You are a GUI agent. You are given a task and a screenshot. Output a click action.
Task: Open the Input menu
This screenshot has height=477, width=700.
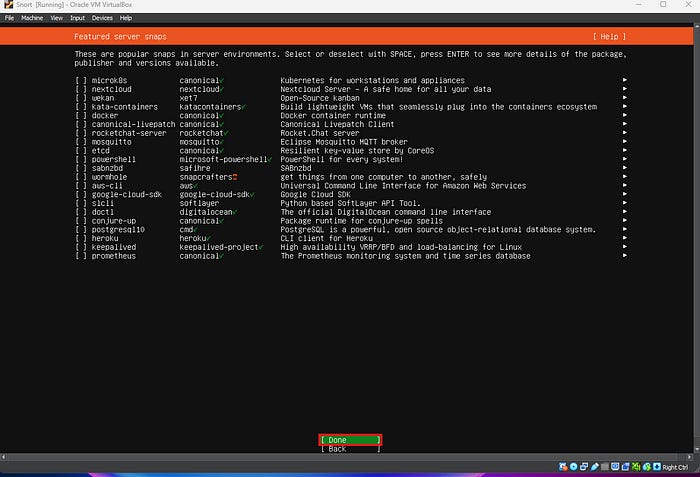[x=77, y=18]
